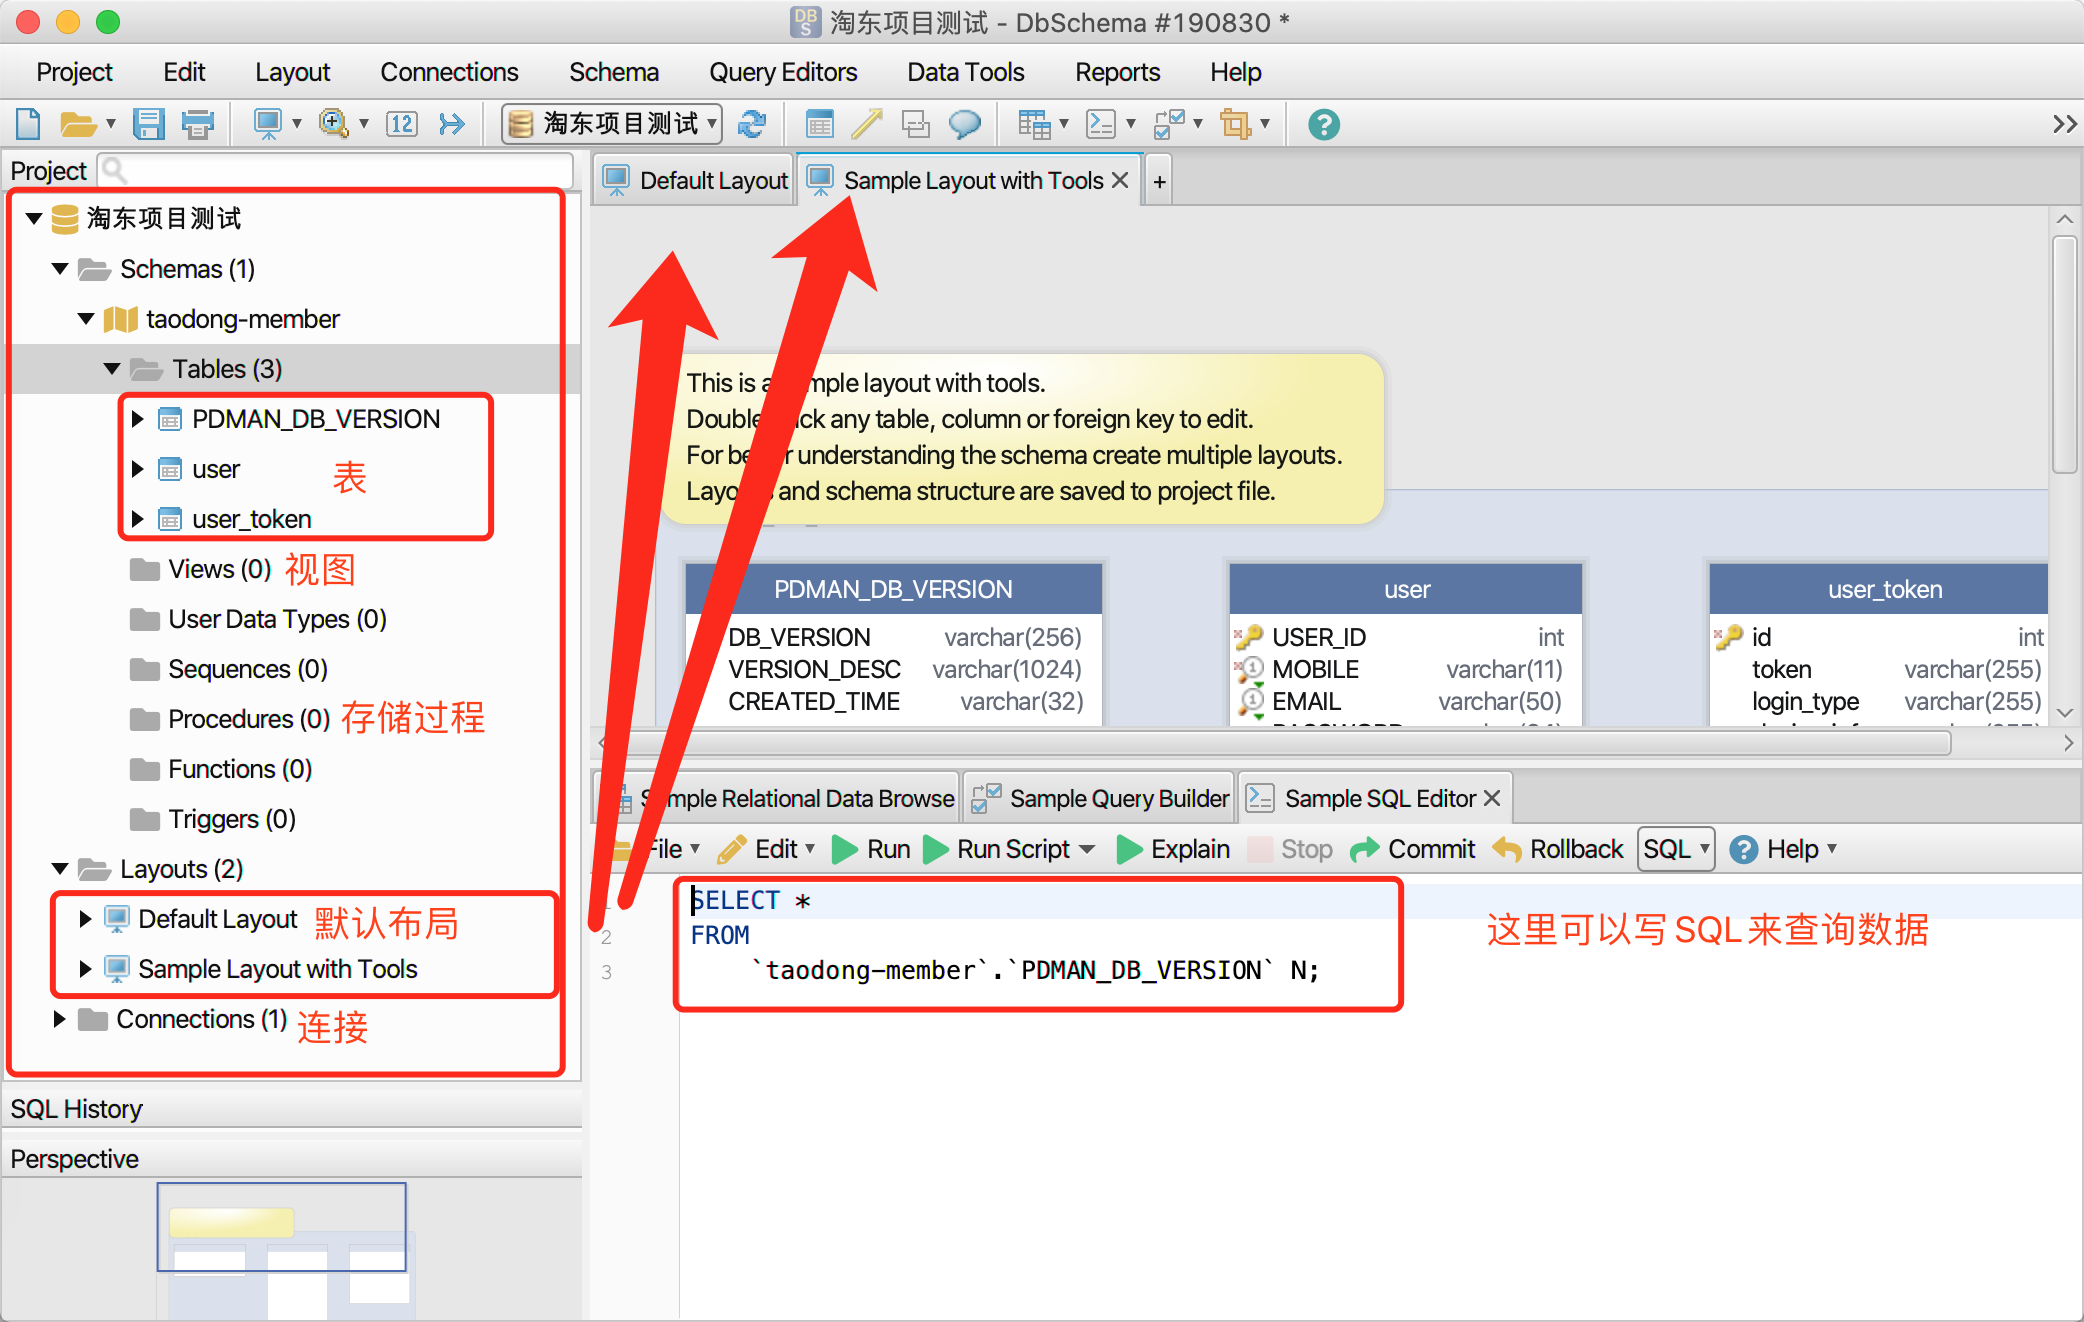Screen dimensions: 2084x1322
Task: Click the orange crop-like tool icon
Action: click(1236, 124)
